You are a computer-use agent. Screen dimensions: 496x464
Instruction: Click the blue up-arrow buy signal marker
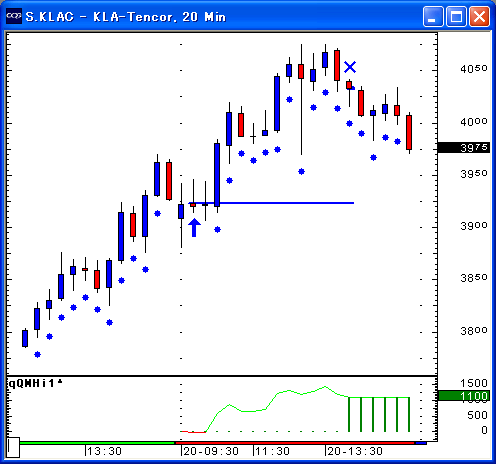(194, 228)
